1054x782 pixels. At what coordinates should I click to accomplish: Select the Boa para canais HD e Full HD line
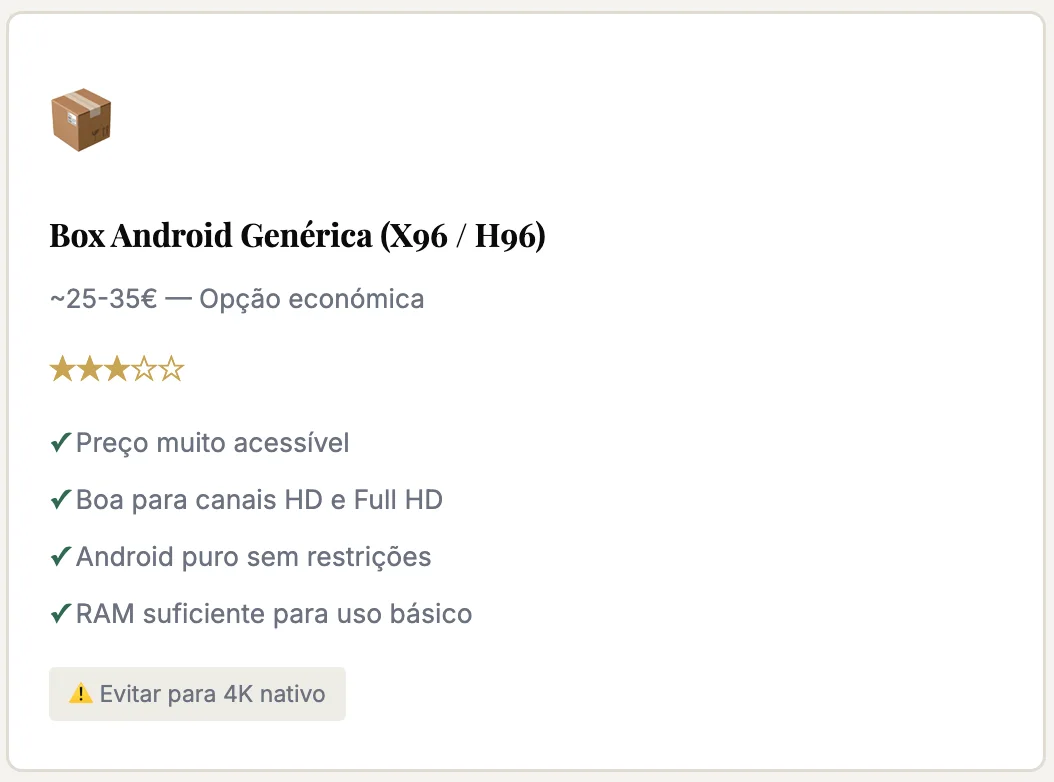coord(259,500)
